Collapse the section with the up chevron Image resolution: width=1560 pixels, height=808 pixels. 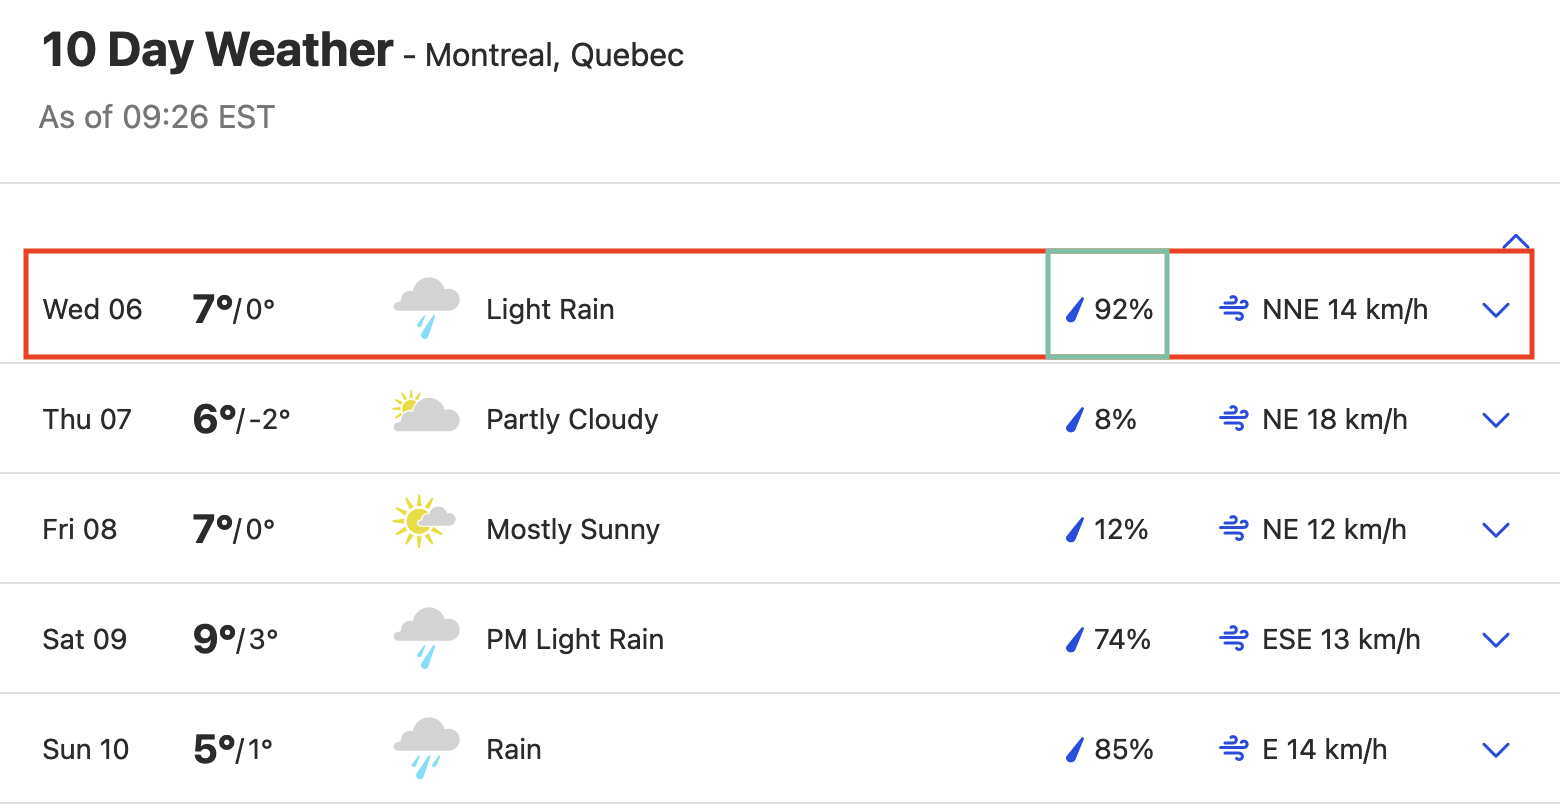click(1516, 241)
